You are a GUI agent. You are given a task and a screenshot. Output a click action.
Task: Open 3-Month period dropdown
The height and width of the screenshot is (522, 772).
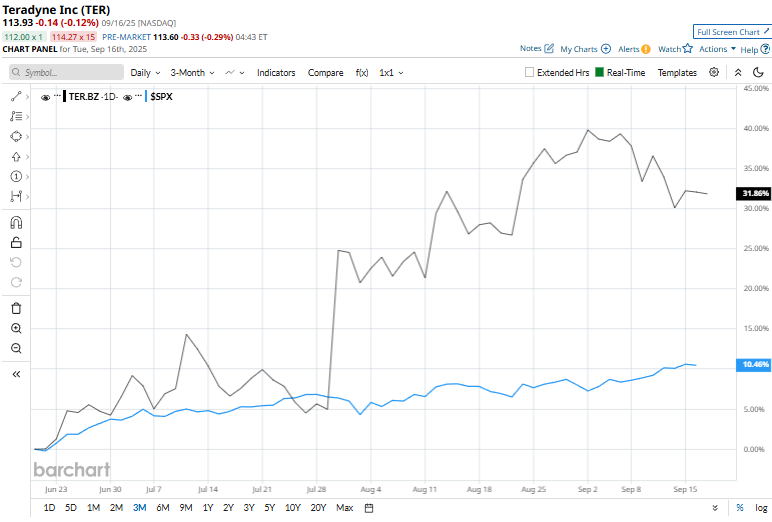tap(193, 72)
